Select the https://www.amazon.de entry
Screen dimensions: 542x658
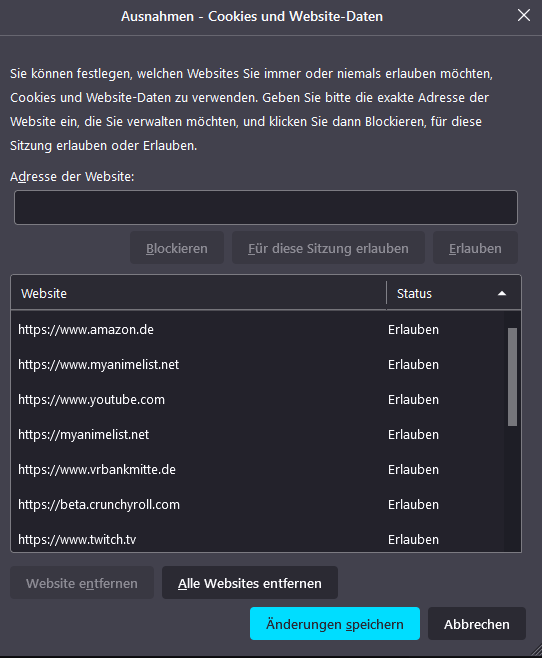pos(258,329)
